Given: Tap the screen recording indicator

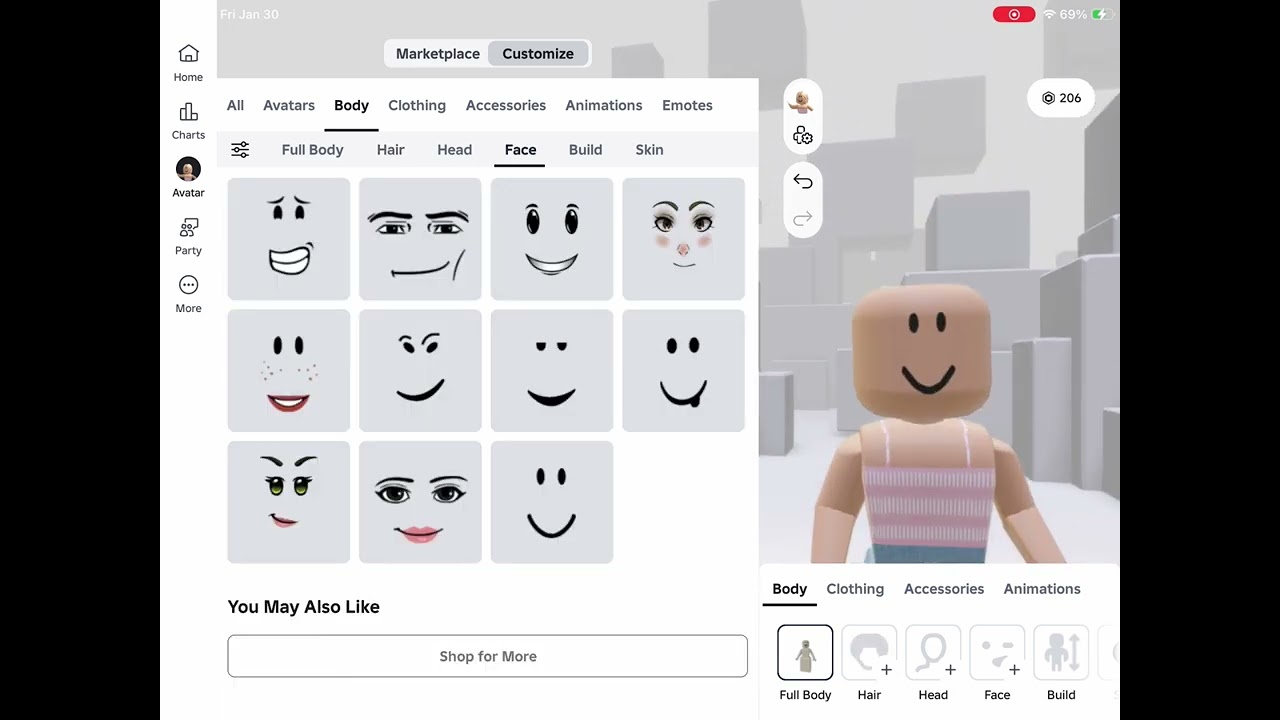Looking at the screenshot, I should 1014,14.
